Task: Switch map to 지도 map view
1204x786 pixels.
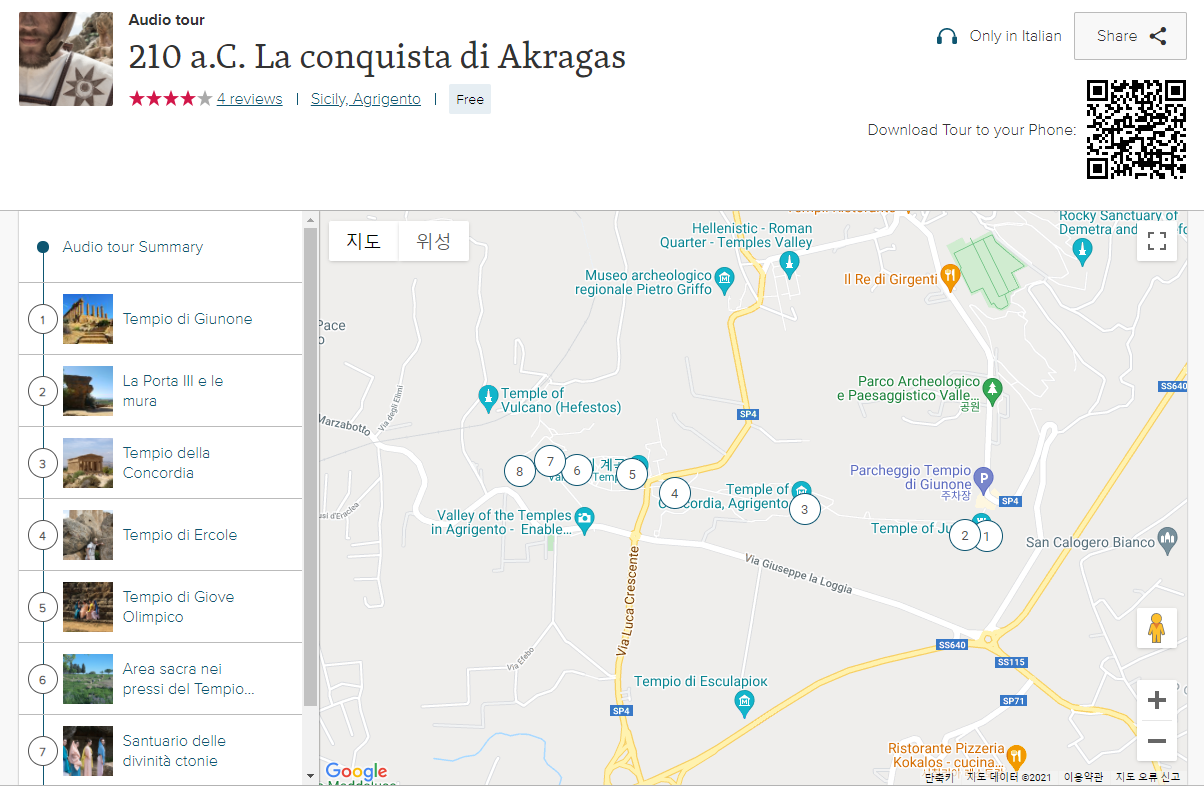Action: pyautogui.click(x=364, y=241)
